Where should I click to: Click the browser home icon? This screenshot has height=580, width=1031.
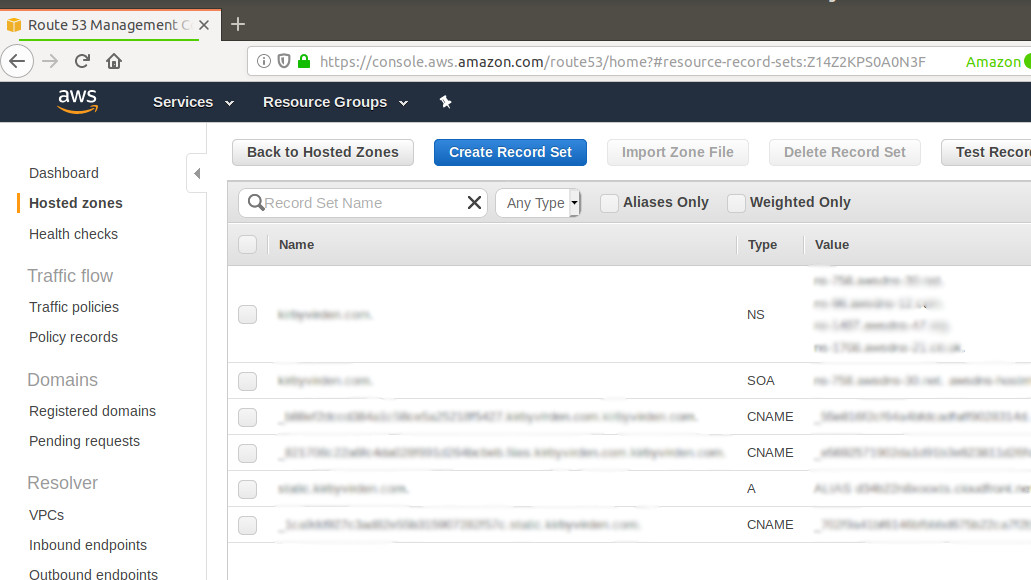[x=113, y=61]
